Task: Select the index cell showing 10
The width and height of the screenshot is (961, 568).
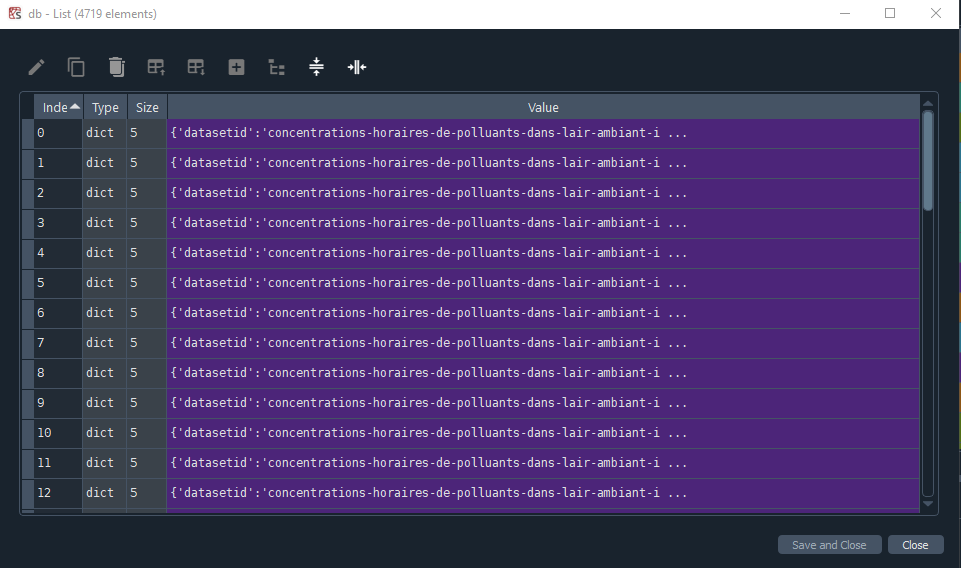Action: 58,433
